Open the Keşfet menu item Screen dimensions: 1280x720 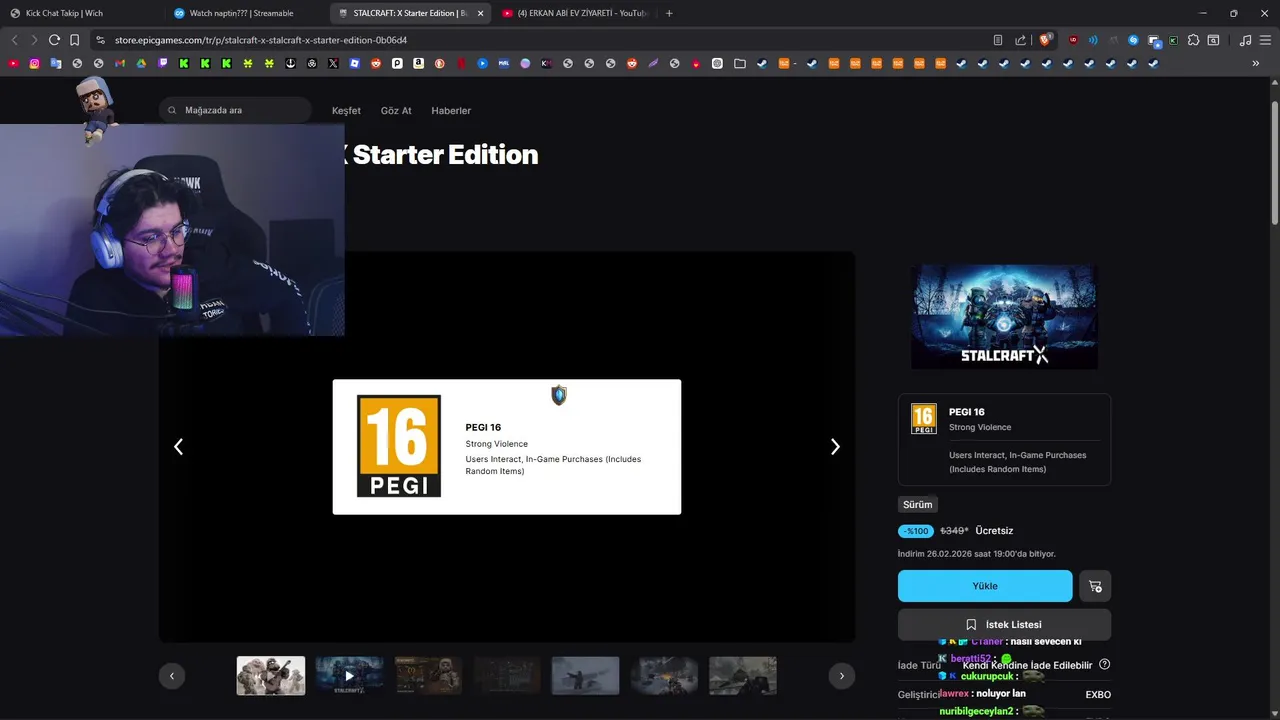pos(346,110)
